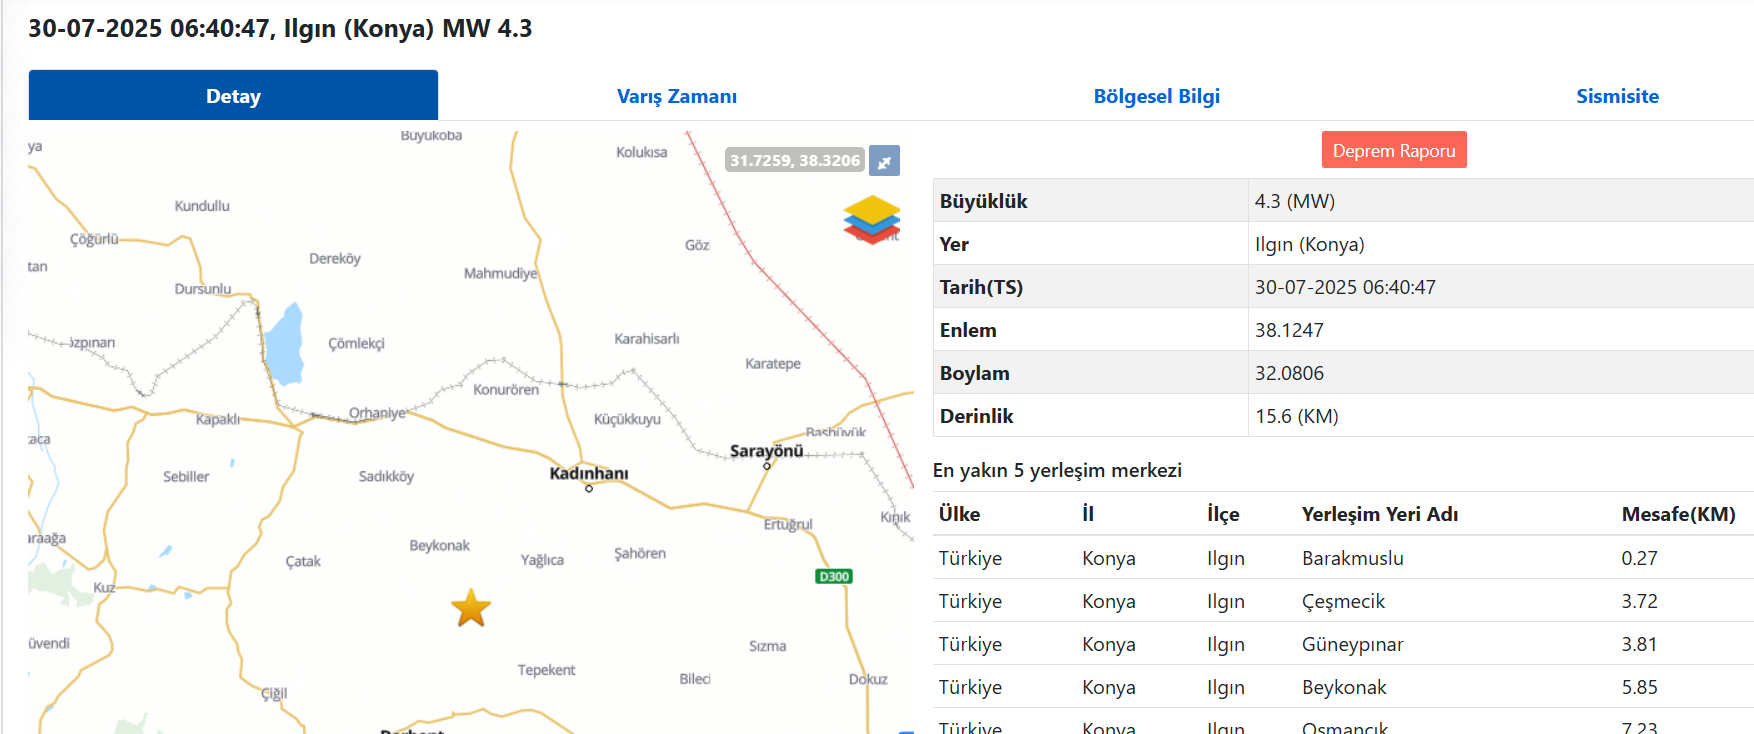Screen dimensions: 1754x734
Task: Select the Çeşmecik settlement row
Action: pyautogui.click(x=1343, y=601)
